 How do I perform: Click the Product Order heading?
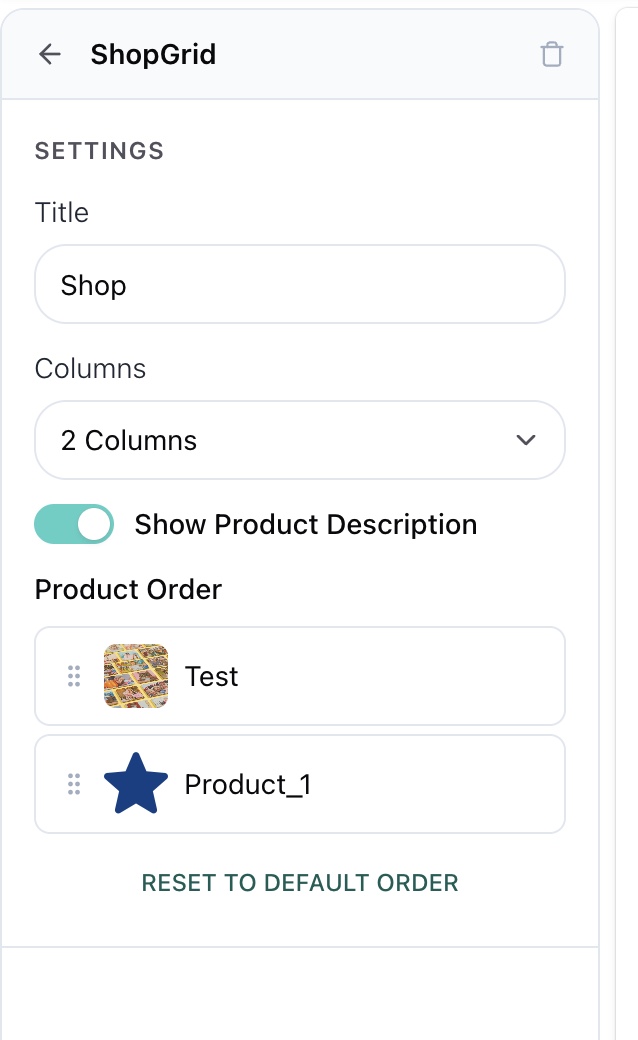coord(128,590)
